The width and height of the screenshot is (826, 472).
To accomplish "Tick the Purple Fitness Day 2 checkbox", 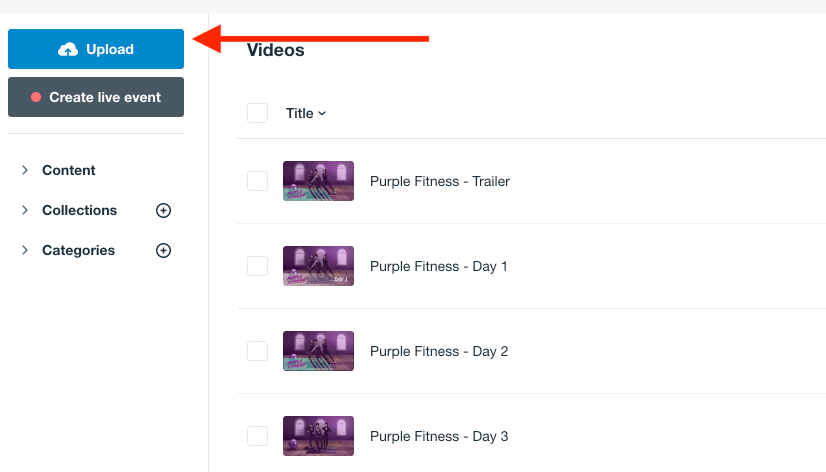I will pos(258,351).
